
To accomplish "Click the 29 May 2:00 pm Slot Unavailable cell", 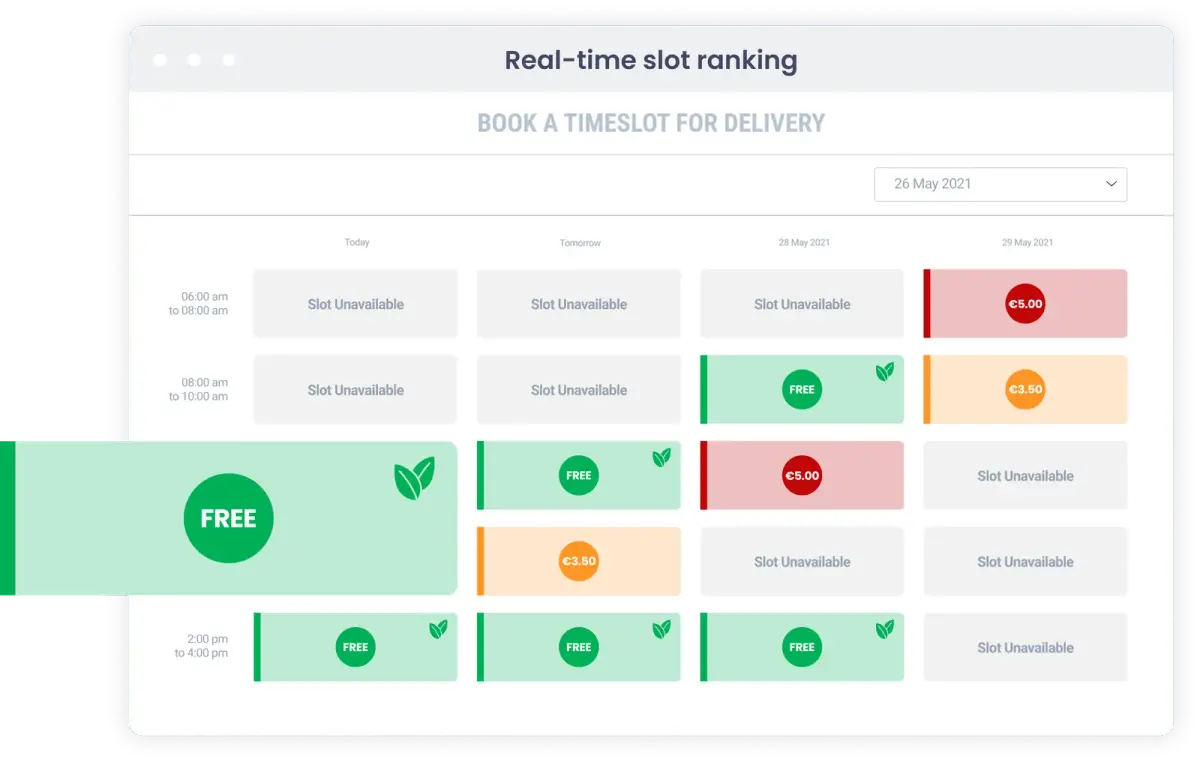I will pyautogui.click(x=1025, y=647).
